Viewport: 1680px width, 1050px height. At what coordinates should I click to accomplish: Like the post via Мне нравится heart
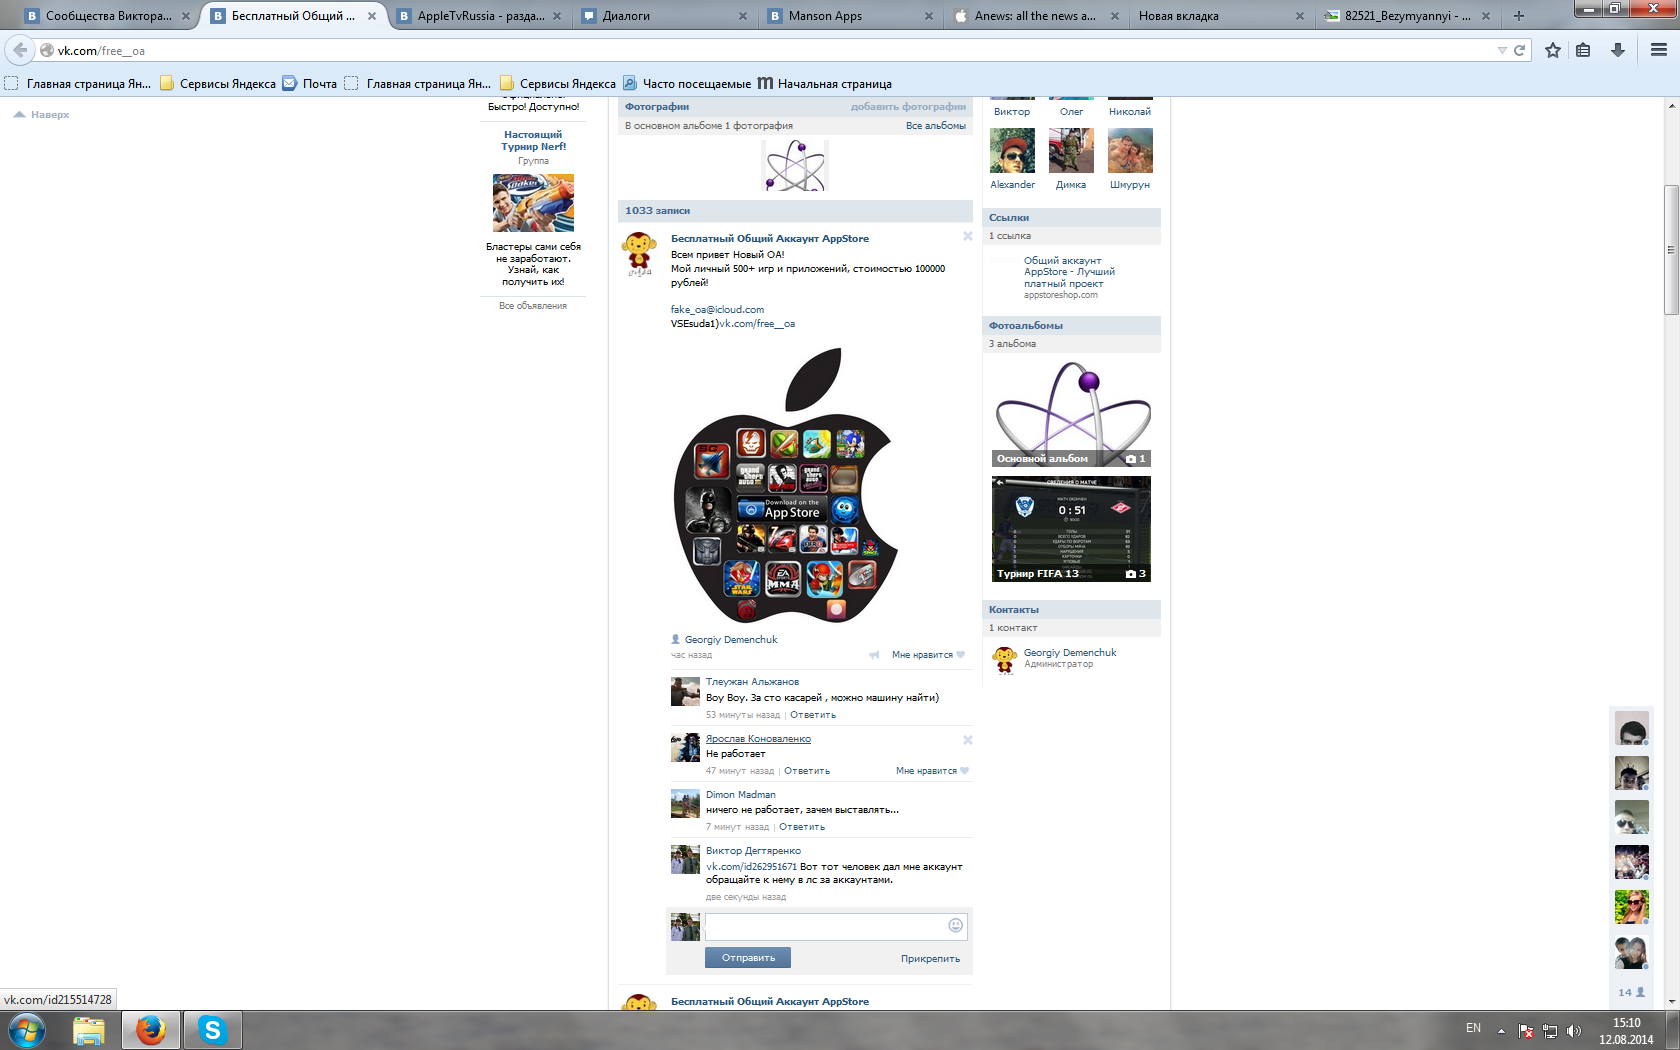coord(928,655)
